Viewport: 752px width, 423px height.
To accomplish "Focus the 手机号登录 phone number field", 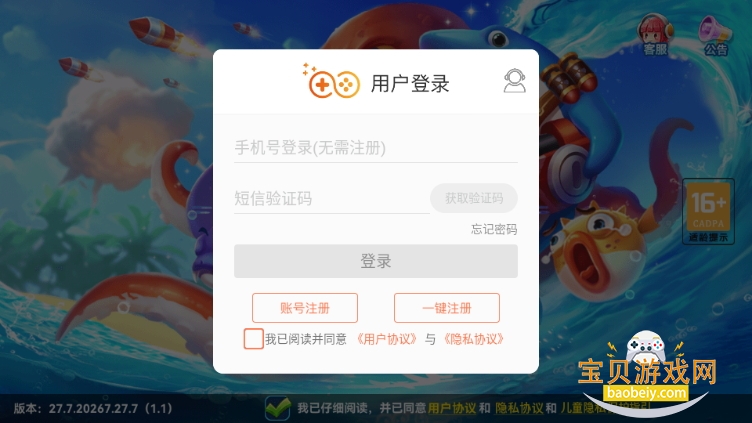I will coord(376,148).
